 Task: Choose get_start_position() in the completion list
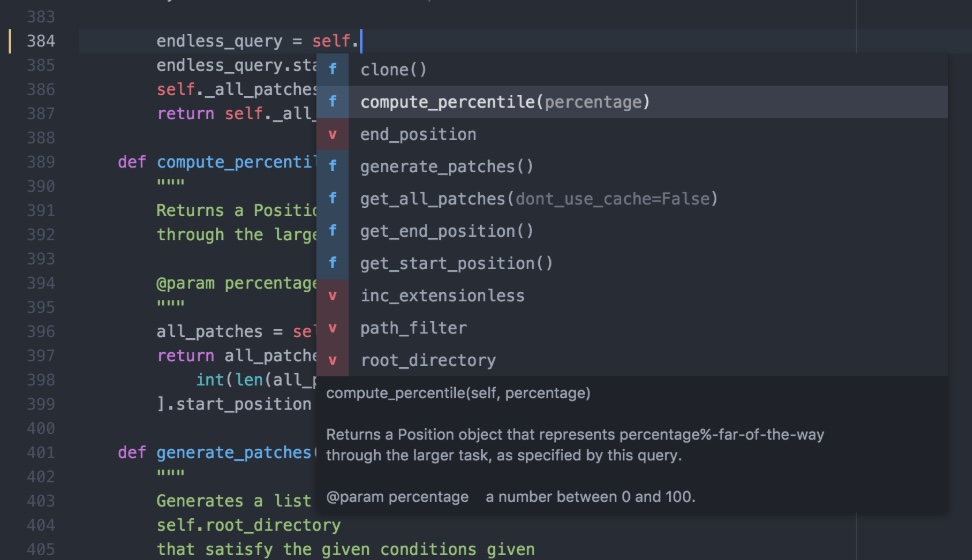click(456, 264)
